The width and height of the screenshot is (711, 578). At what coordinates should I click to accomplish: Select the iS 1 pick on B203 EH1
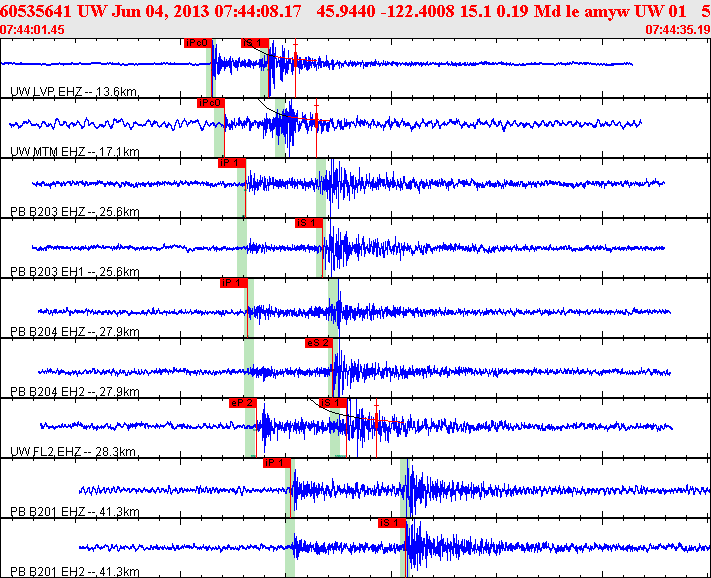[309, 223]
